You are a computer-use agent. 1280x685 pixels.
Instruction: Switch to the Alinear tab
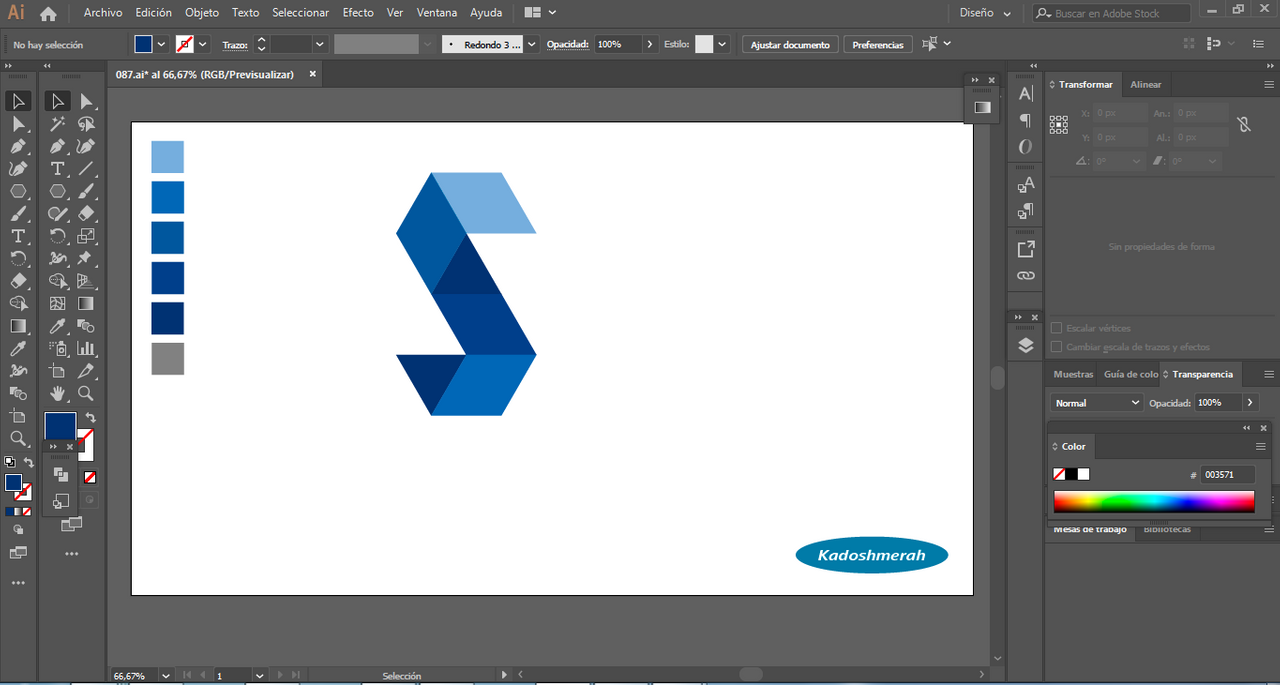click(x=1146, y=85)
